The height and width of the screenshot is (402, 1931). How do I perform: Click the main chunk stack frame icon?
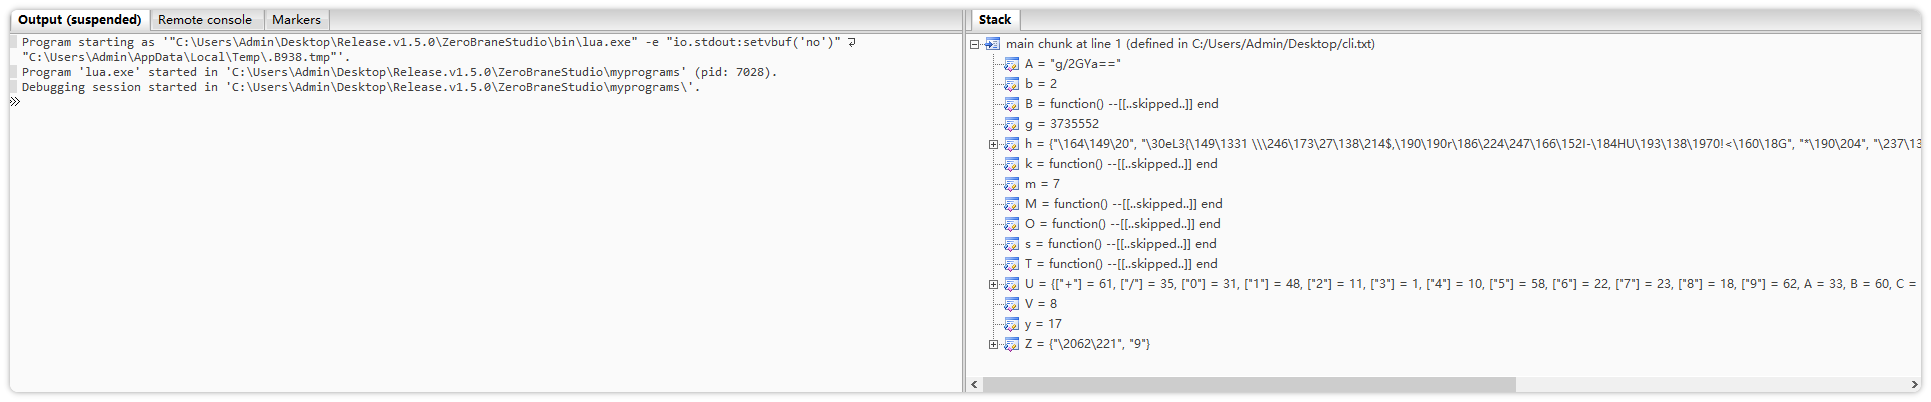992,44
